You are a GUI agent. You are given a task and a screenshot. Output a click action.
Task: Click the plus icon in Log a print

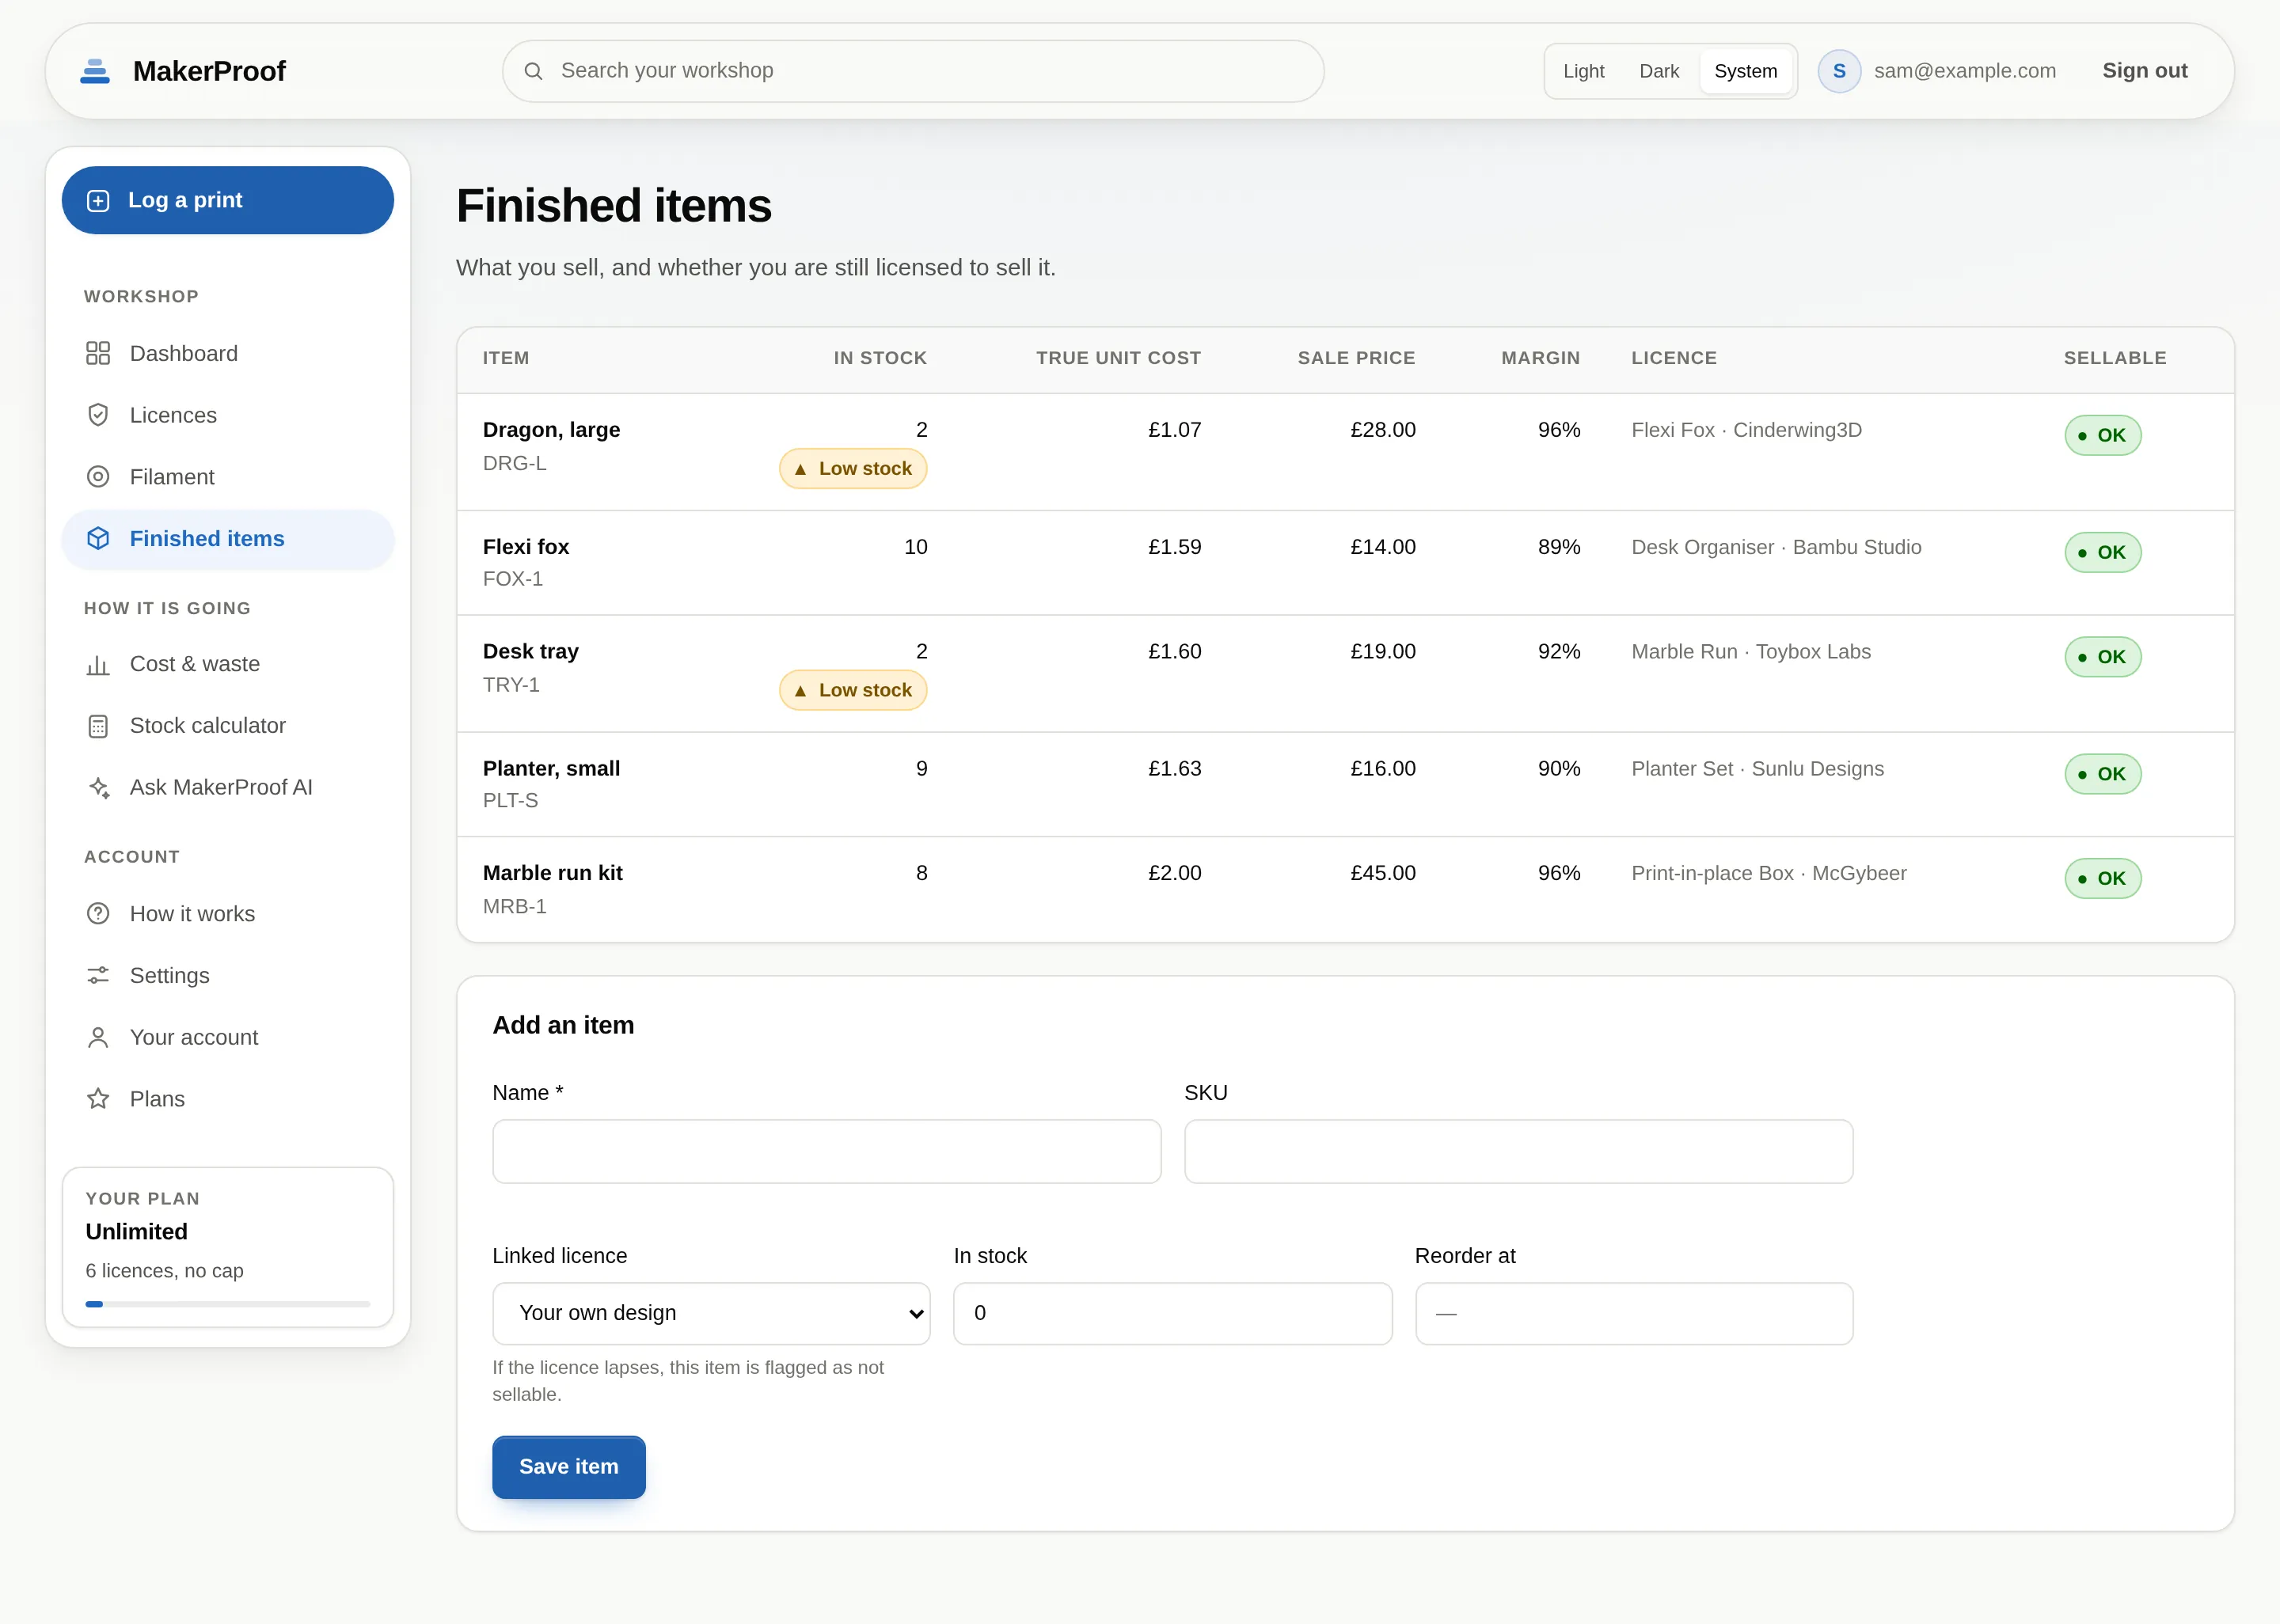pyautogui.click(x=98, y=200)
